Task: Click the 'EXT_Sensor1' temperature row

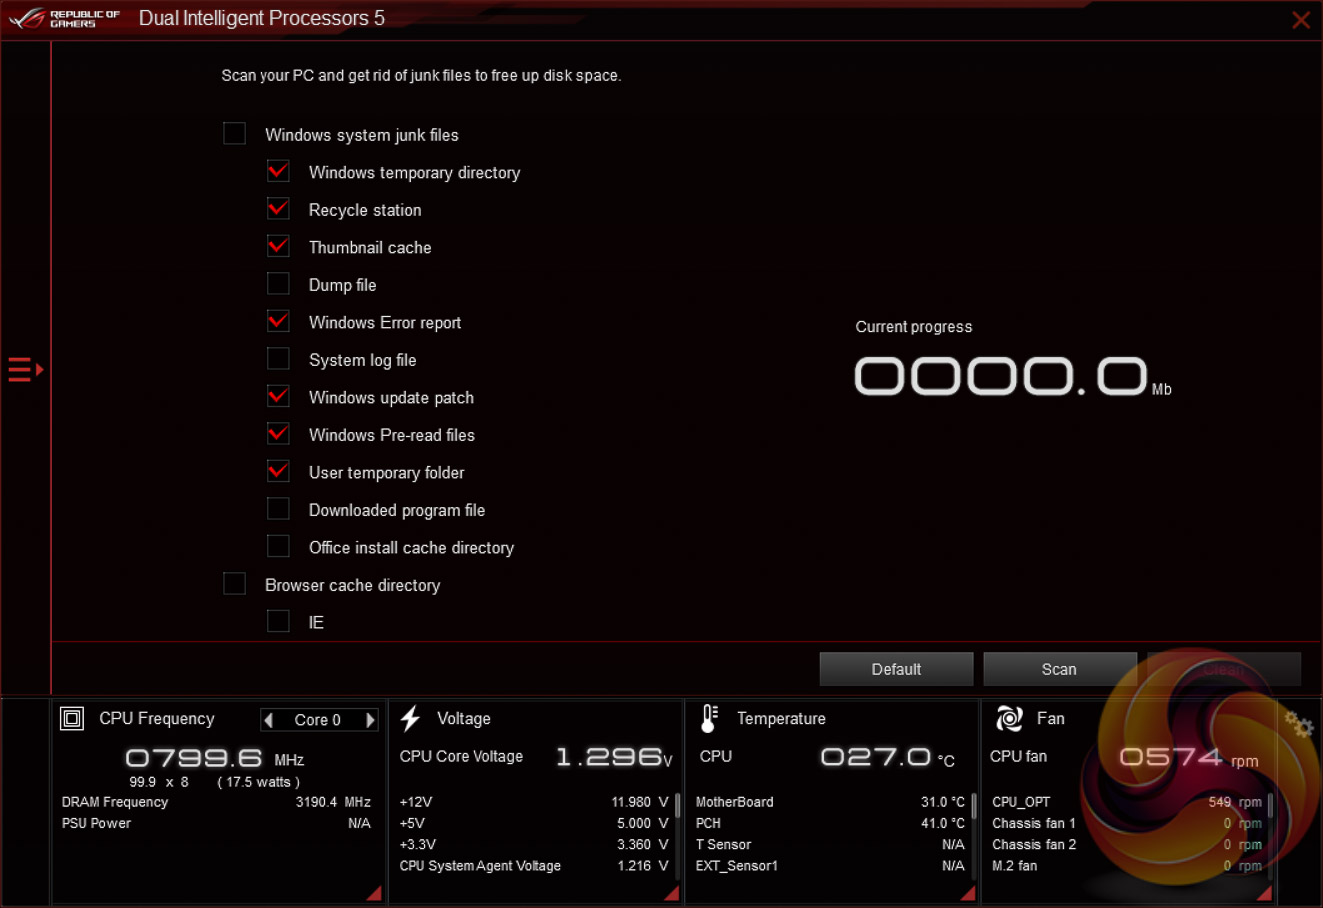Action: click(831, 866)
